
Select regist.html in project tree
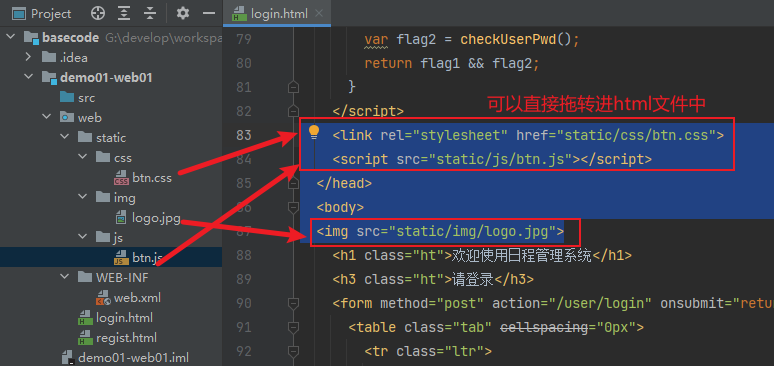coord(126,338)
